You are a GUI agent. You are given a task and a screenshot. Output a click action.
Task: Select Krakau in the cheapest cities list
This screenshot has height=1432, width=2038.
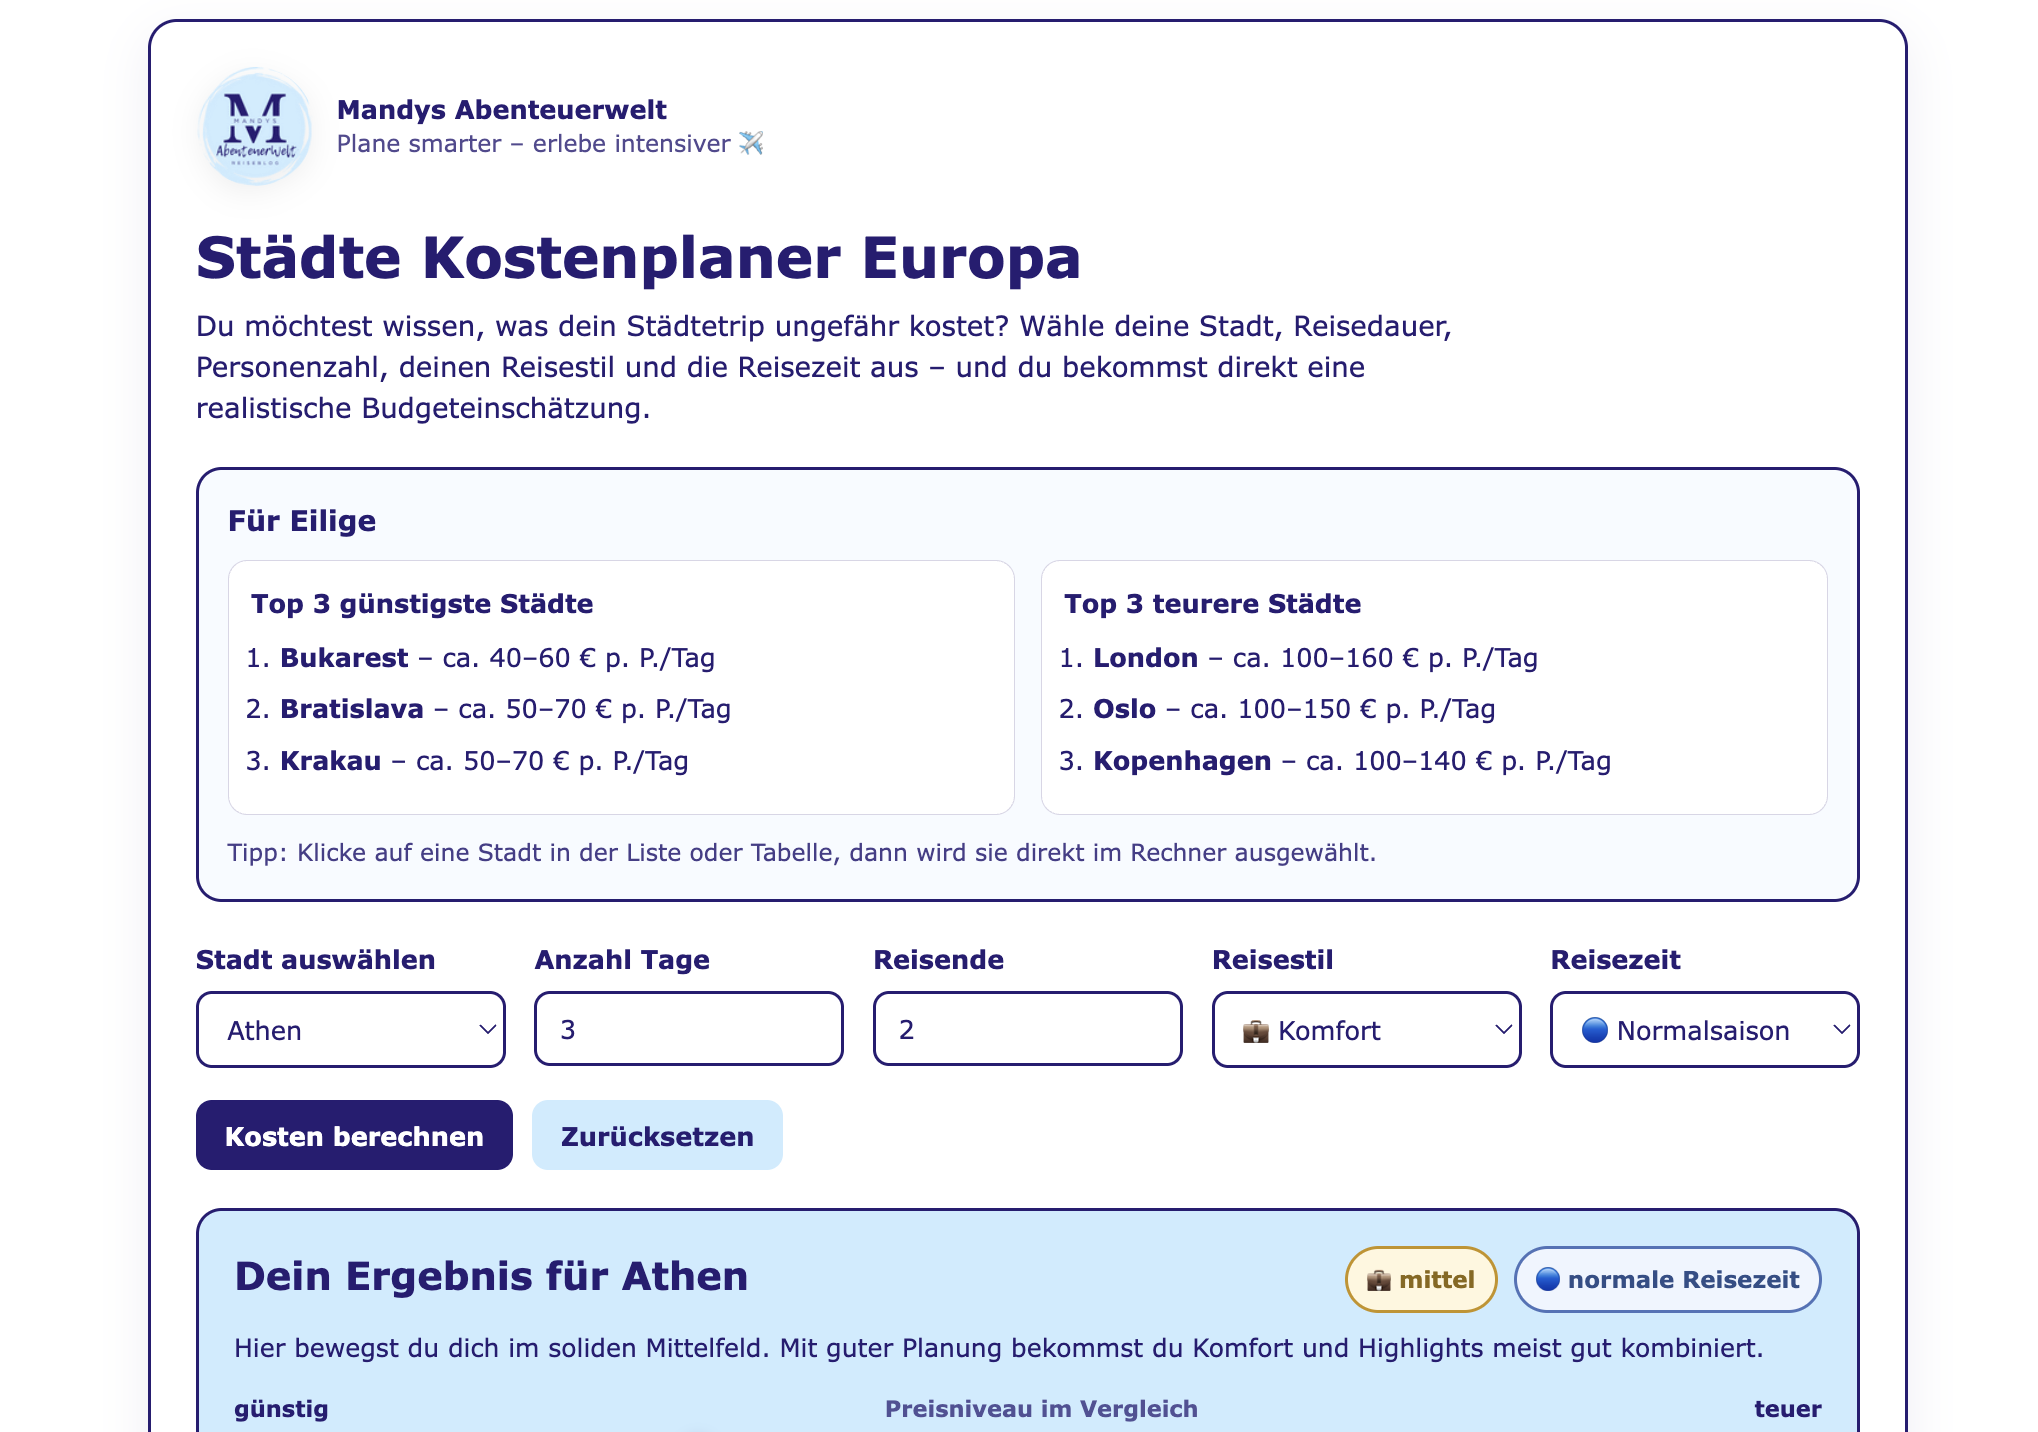point(331,761)
